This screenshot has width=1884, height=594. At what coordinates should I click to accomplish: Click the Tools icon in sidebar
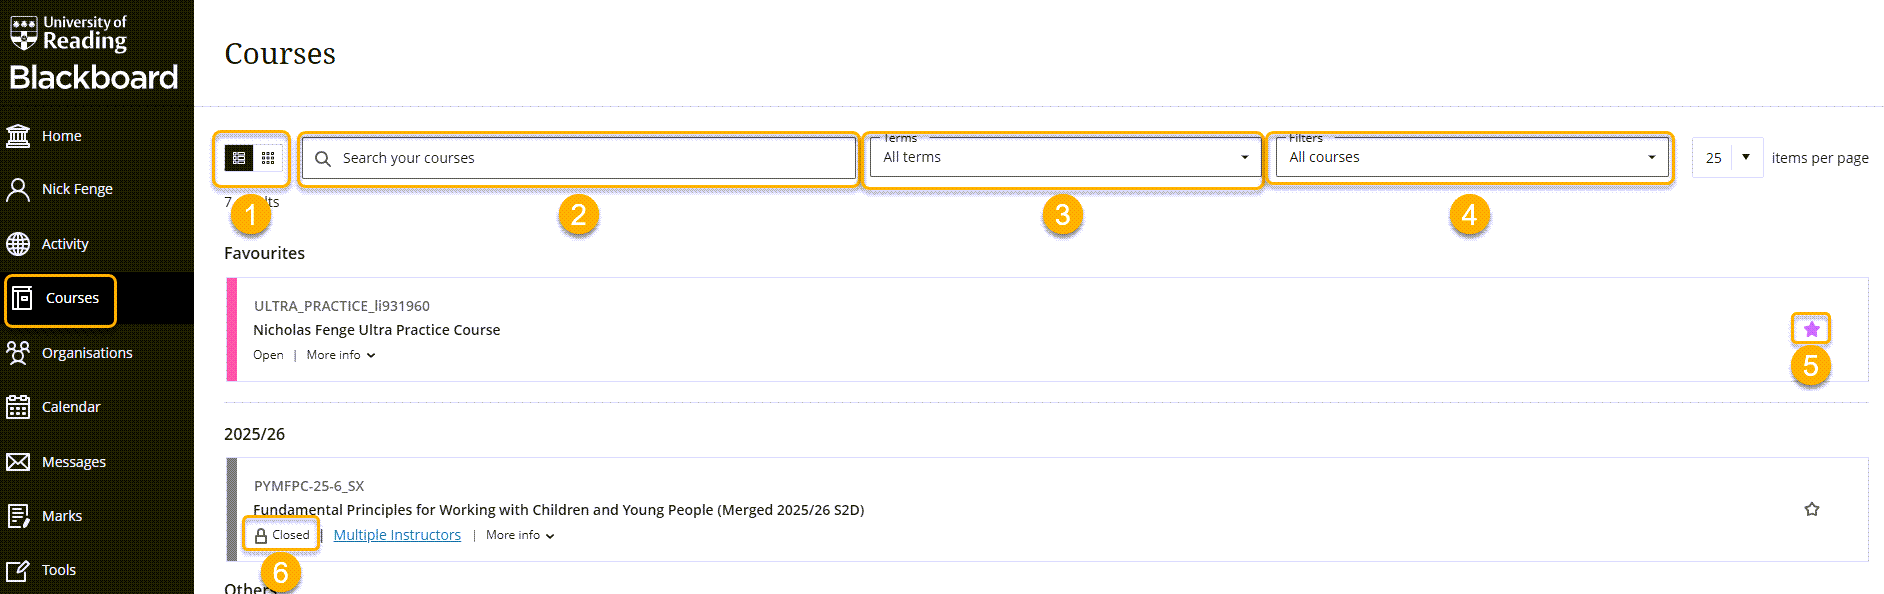point(18,570)
